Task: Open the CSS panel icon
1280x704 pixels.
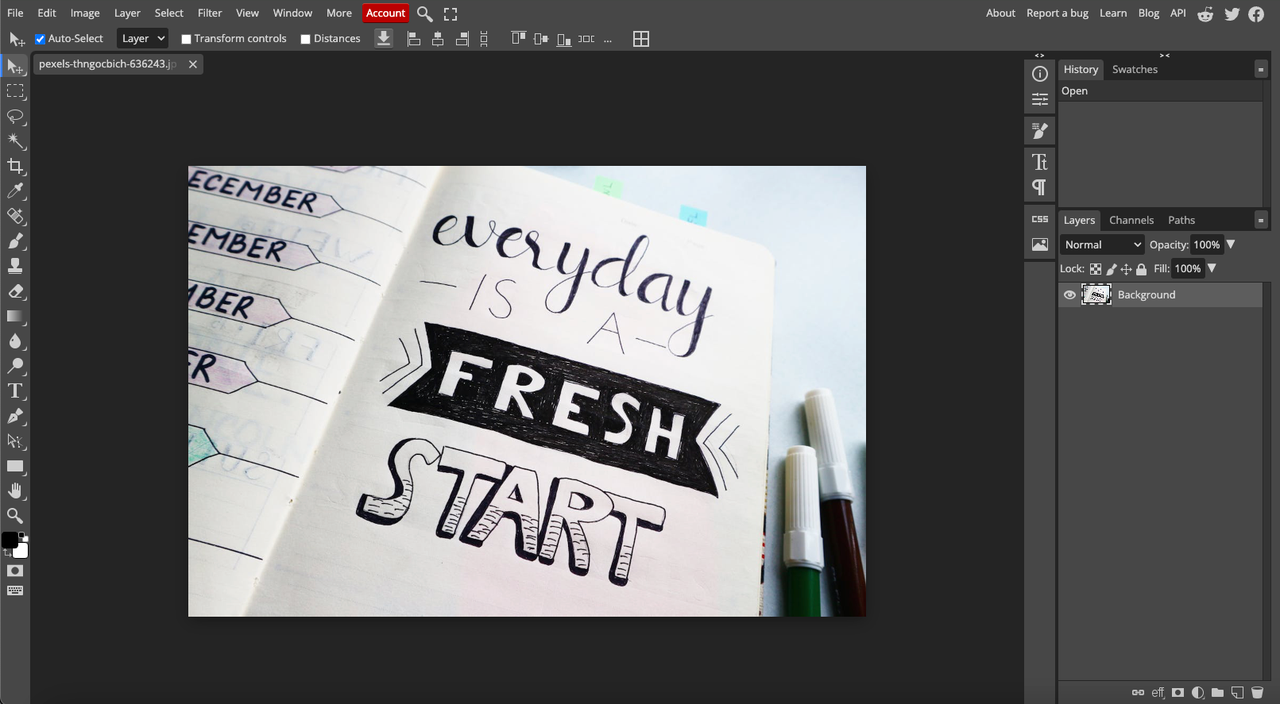Action: 1040,219
